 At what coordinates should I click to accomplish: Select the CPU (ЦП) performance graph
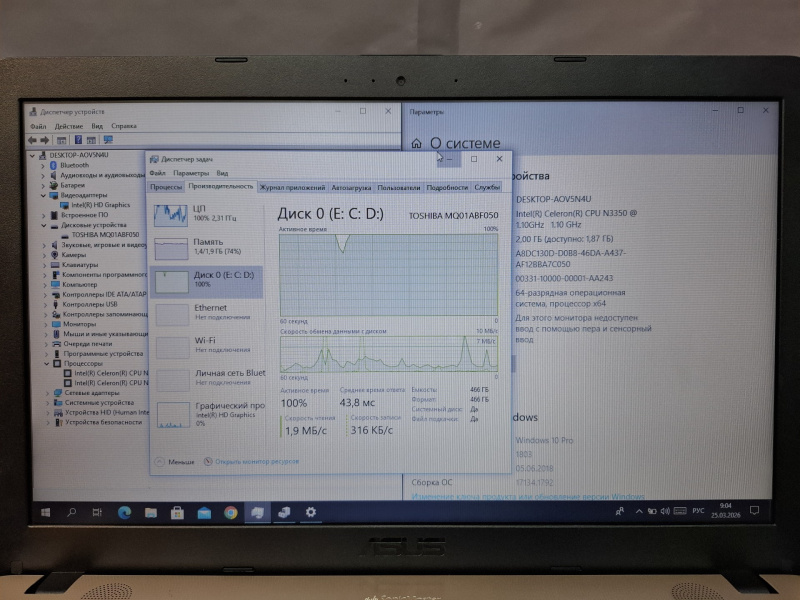click(x=205, y=213)
